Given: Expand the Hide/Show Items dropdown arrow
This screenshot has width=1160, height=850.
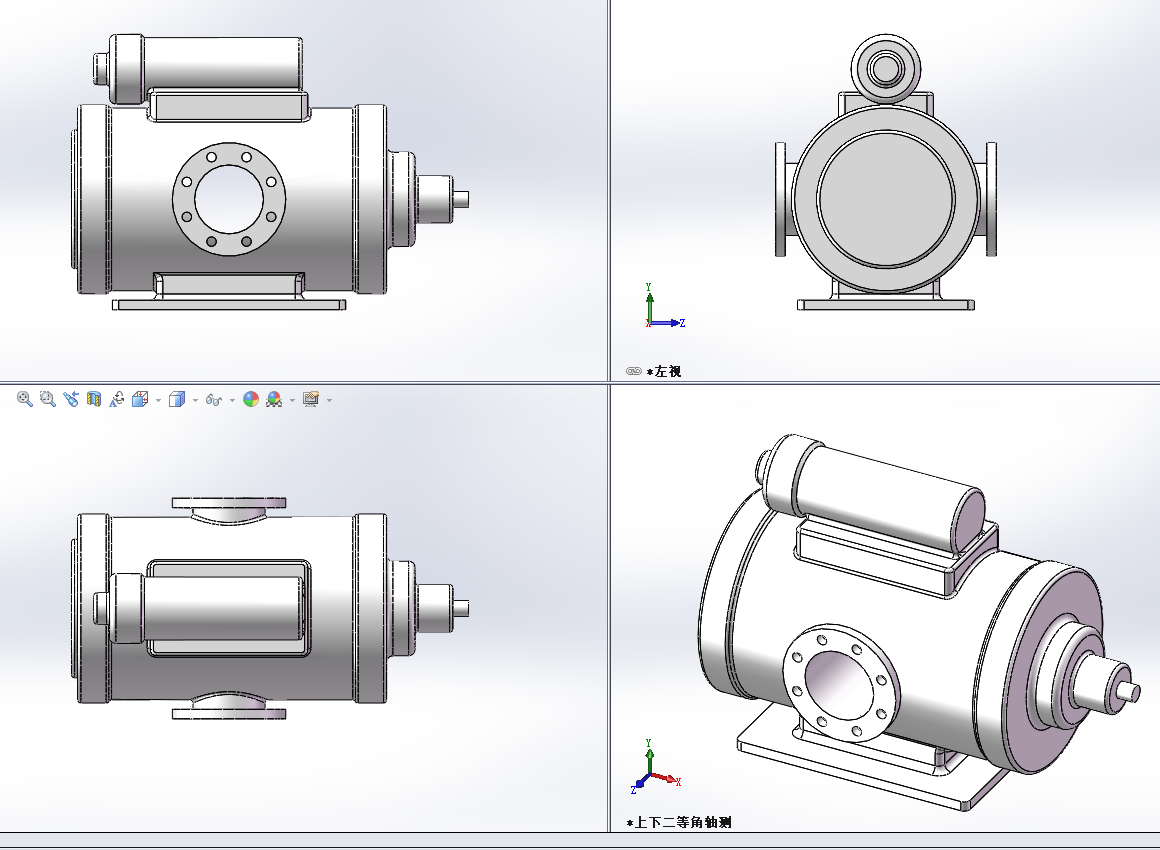Looking at the screenshot, I should pos(232,400).
